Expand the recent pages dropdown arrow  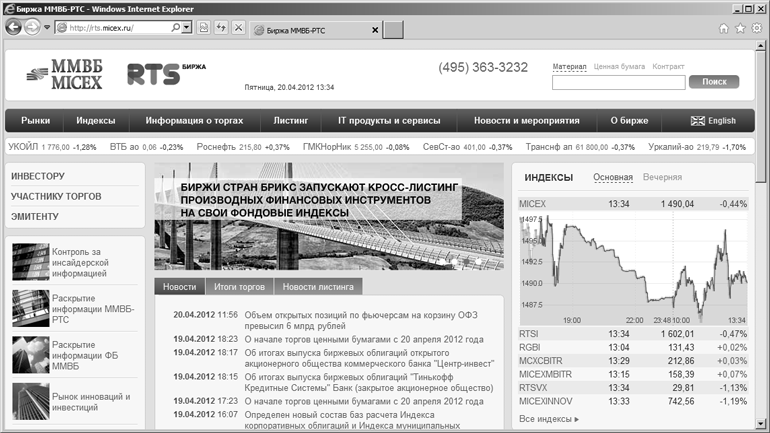[48, 28]
